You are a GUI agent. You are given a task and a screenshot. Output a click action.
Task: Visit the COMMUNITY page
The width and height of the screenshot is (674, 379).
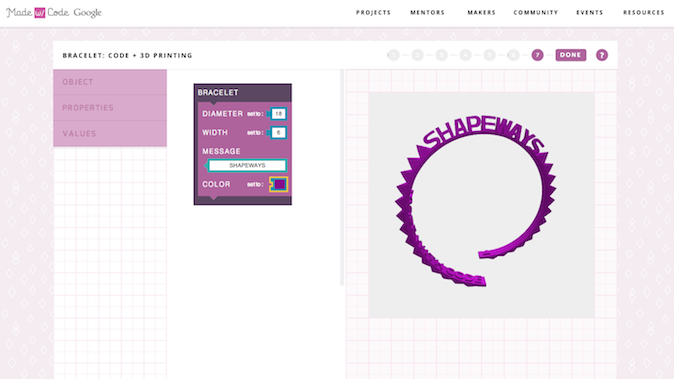coord(536,12)
